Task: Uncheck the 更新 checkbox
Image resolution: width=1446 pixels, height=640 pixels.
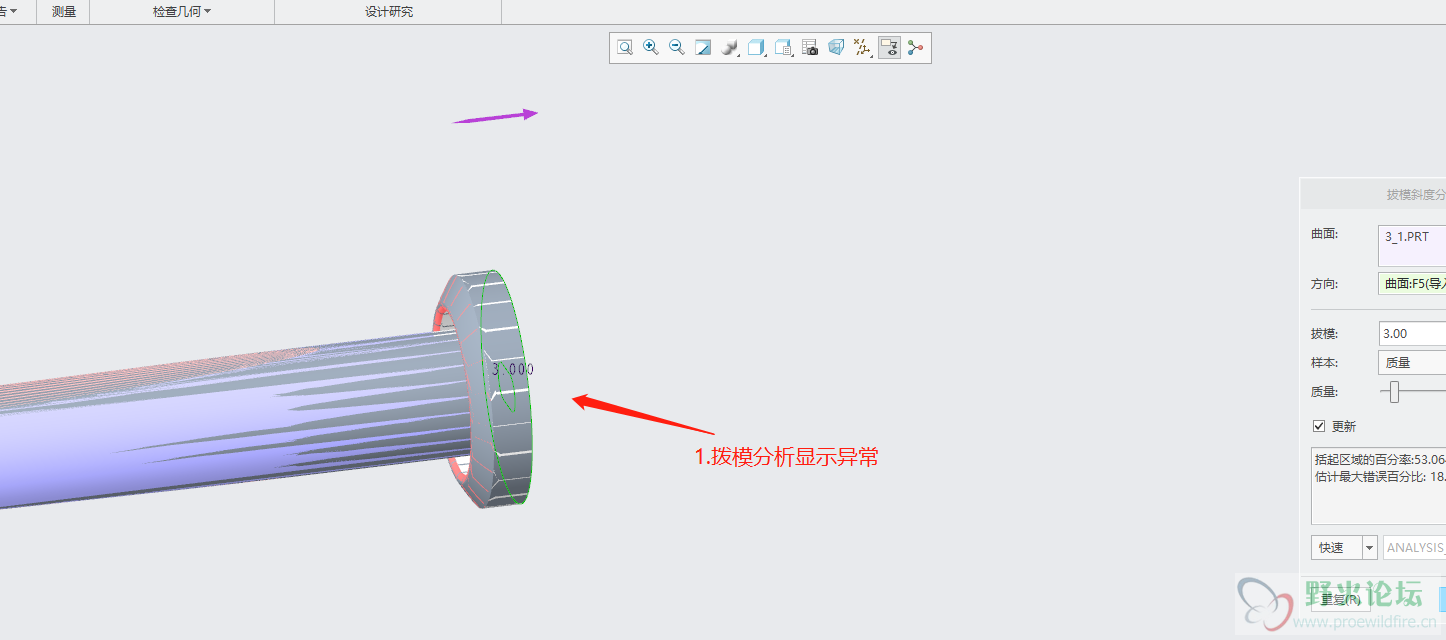Action: coord(1319,426)
